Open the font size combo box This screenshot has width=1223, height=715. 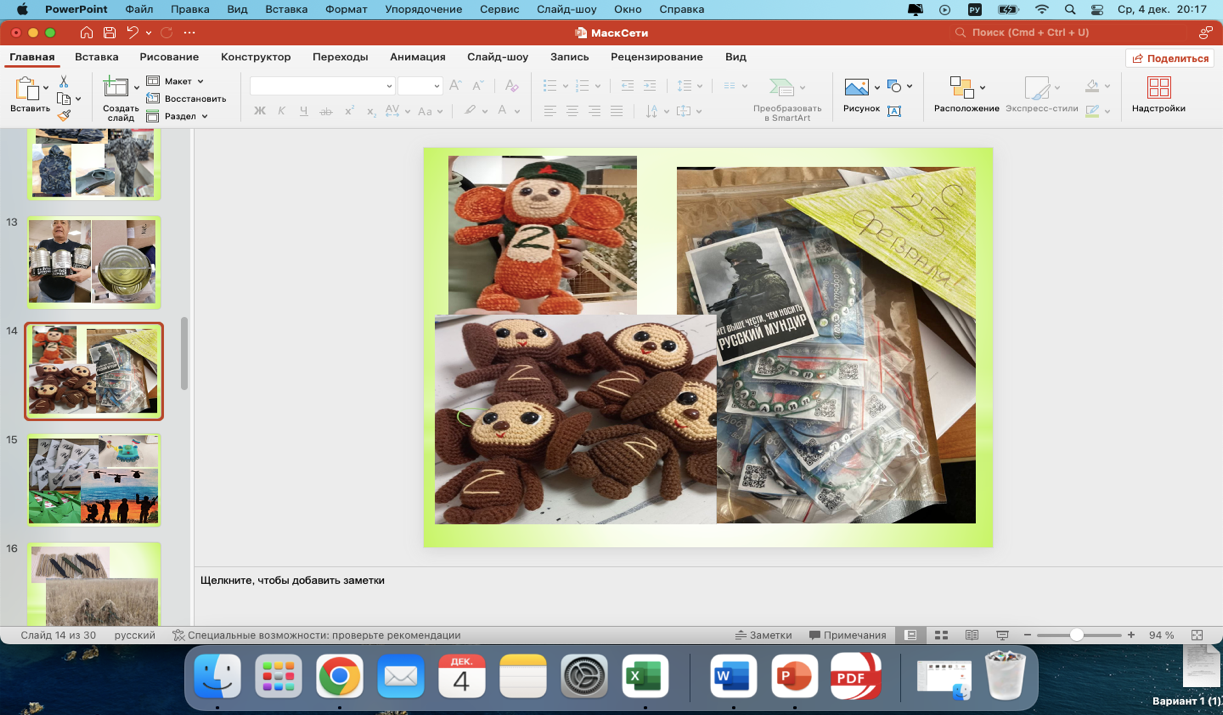(x=420, y=86)
